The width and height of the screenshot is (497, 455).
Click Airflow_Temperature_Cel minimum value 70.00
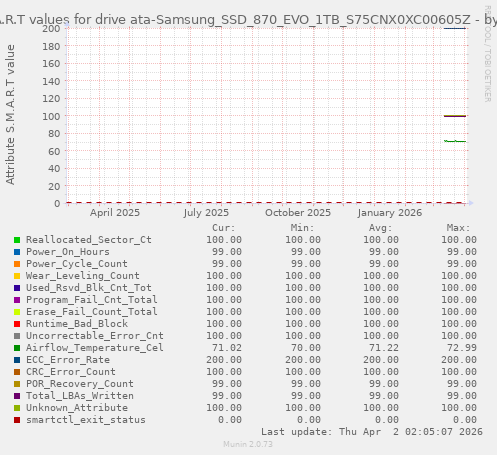(306, 348)
